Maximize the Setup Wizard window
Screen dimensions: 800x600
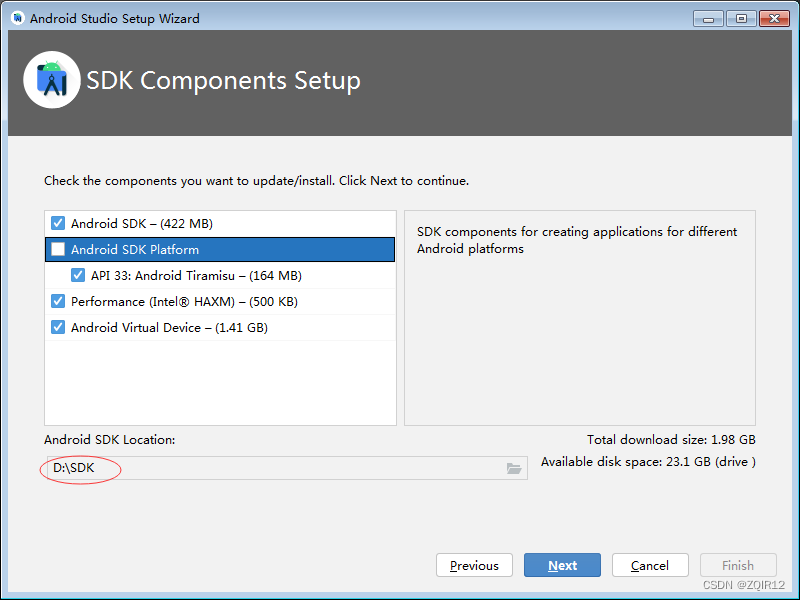click(x=741, y=19)
